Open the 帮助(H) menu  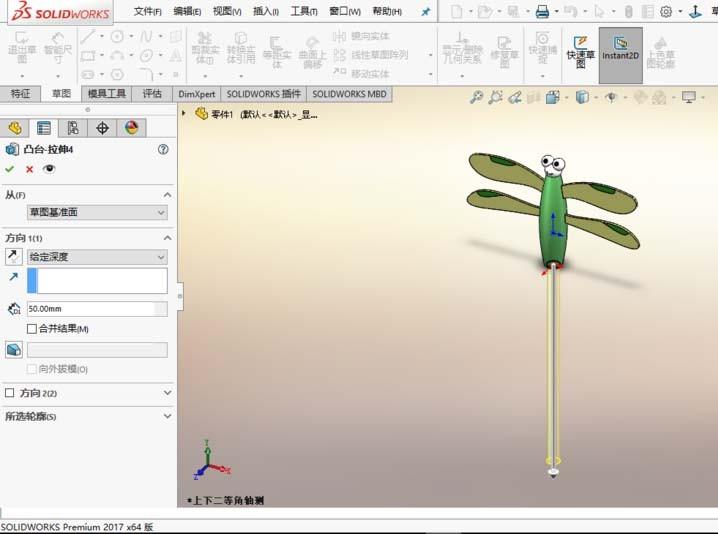click(387, 11)
